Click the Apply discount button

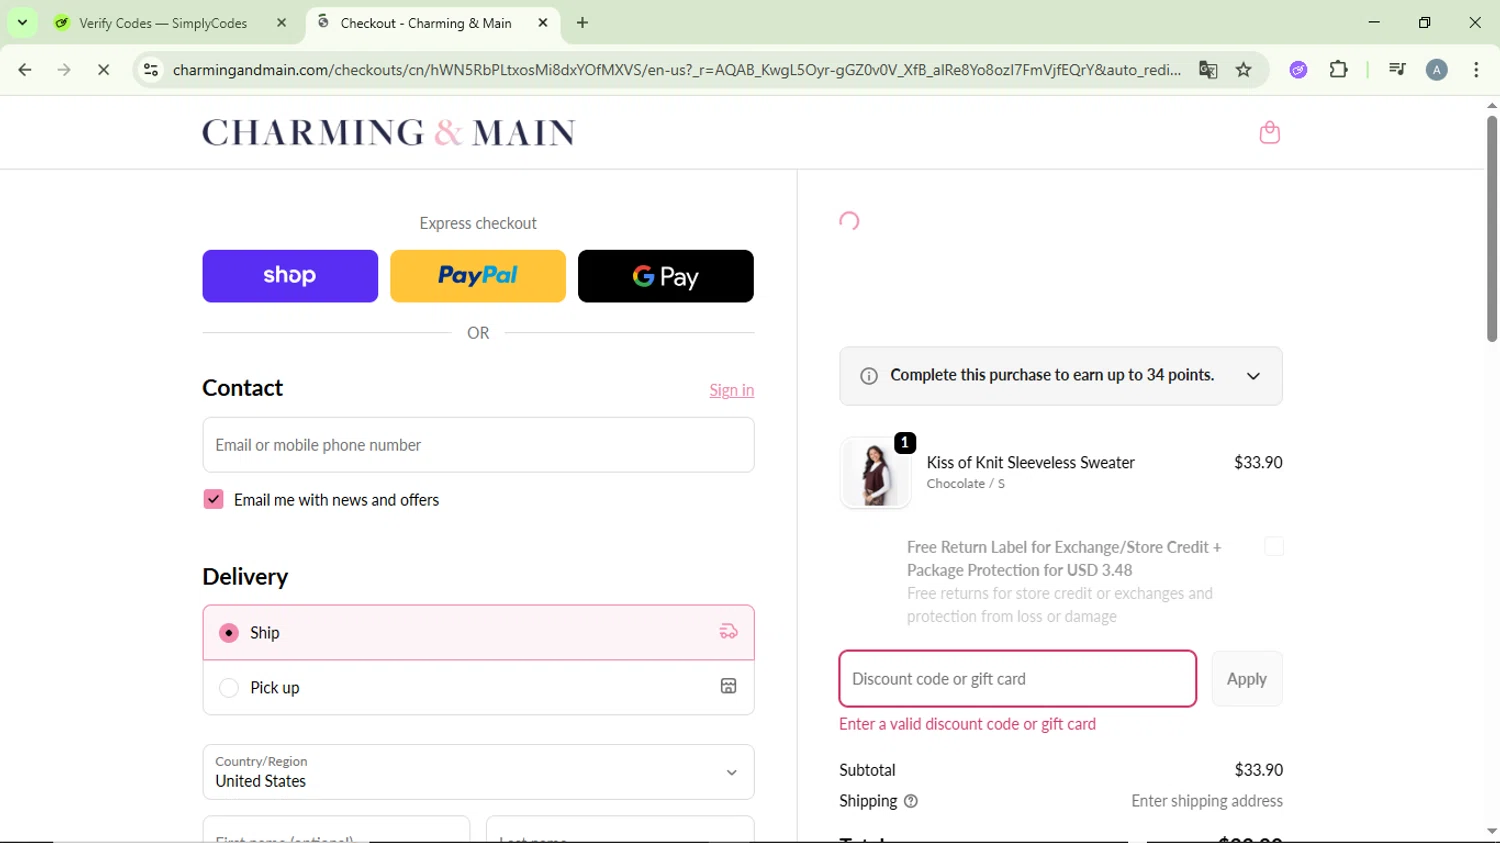(1247, 679)
